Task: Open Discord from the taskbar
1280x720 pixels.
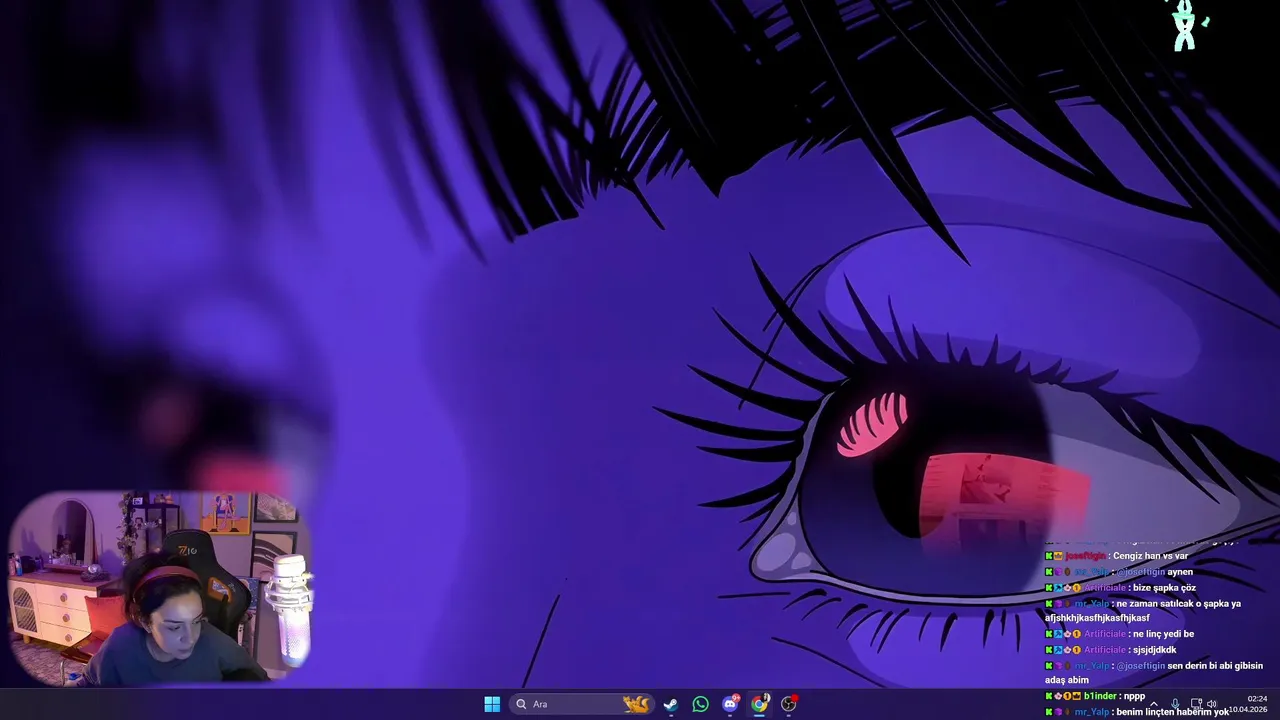Action: (x=730, y=704)
